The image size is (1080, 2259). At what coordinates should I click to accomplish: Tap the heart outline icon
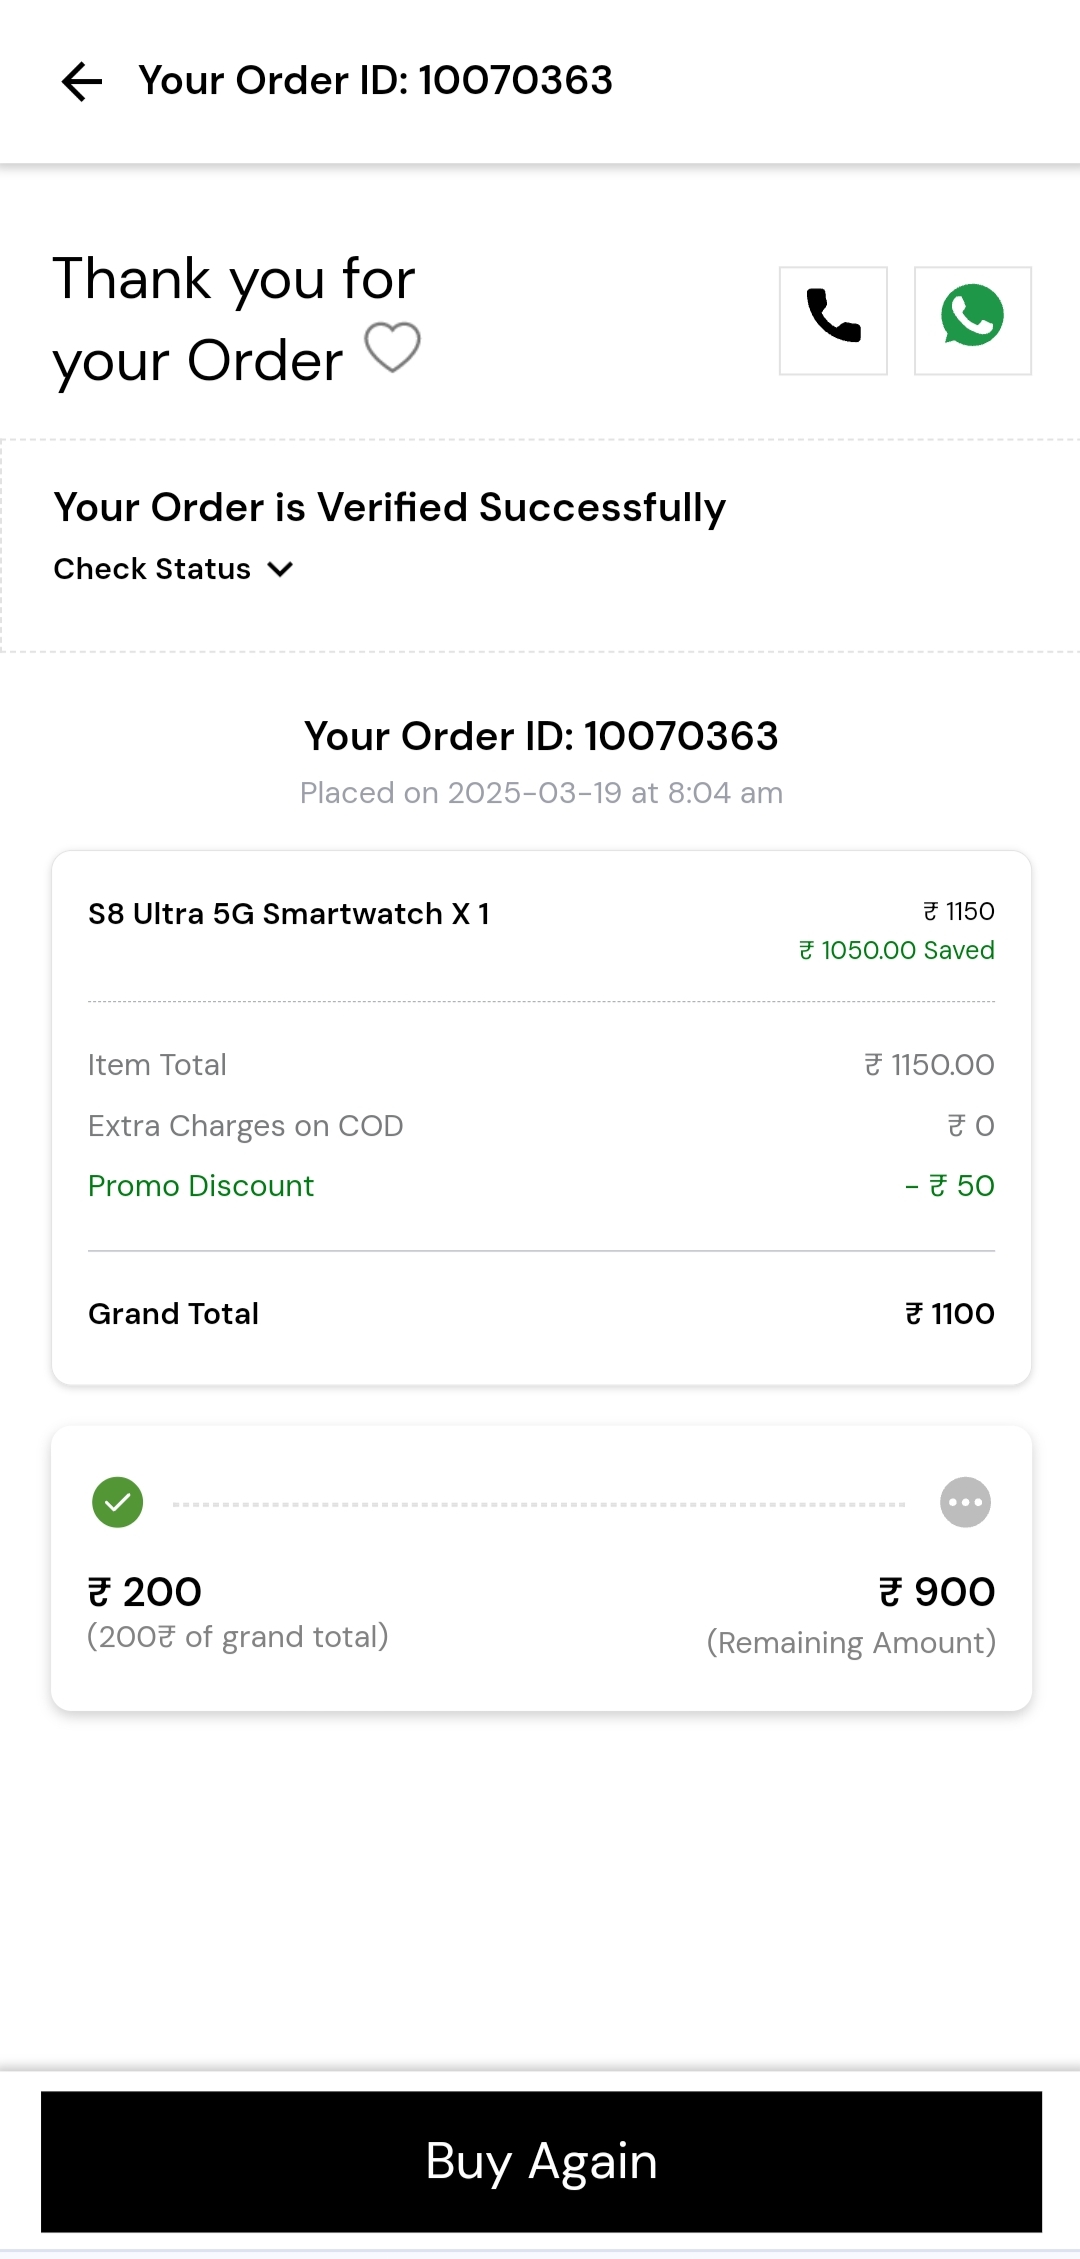[x=392, y=347]
